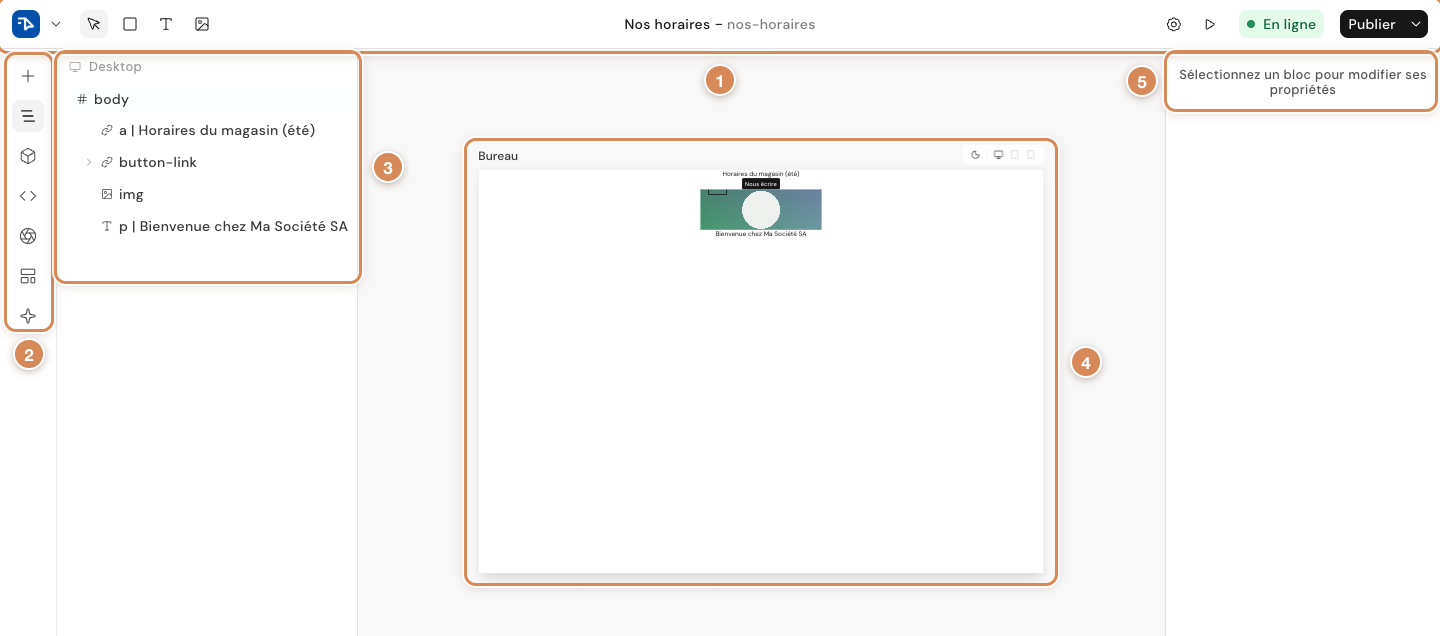The image size is (1440, 636).
Task: Switch canvas to desktop breakpoint
Action: coord(998,155)
